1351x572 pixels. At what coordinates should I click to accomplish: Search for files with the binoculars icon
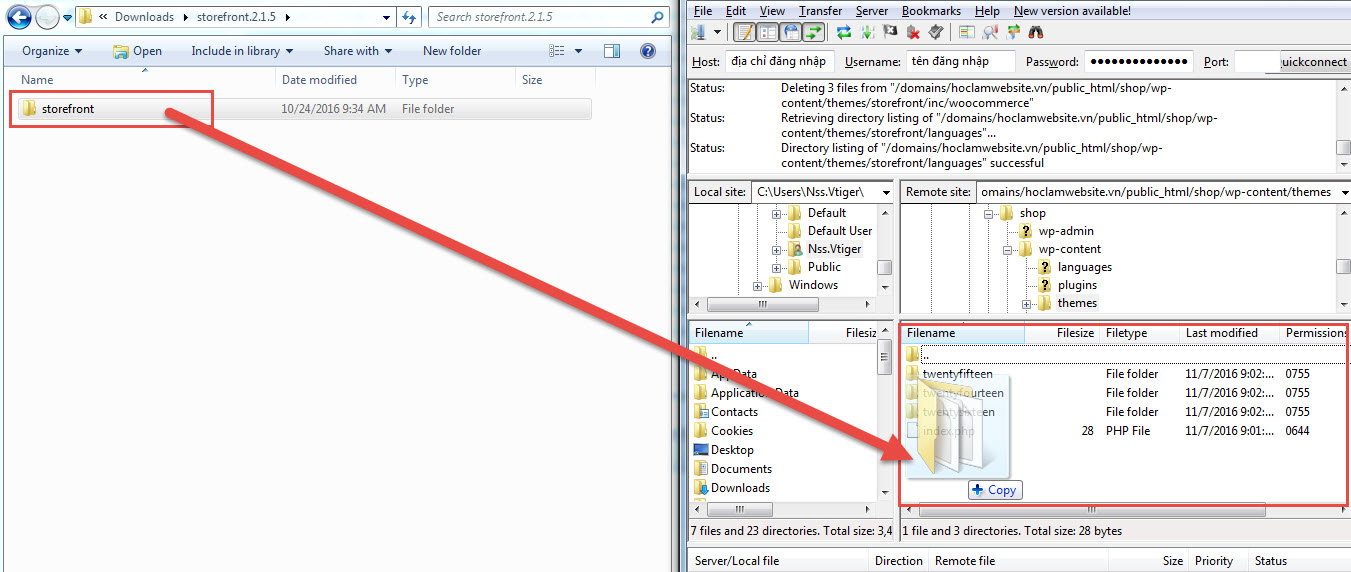(x=1036, y=32)
